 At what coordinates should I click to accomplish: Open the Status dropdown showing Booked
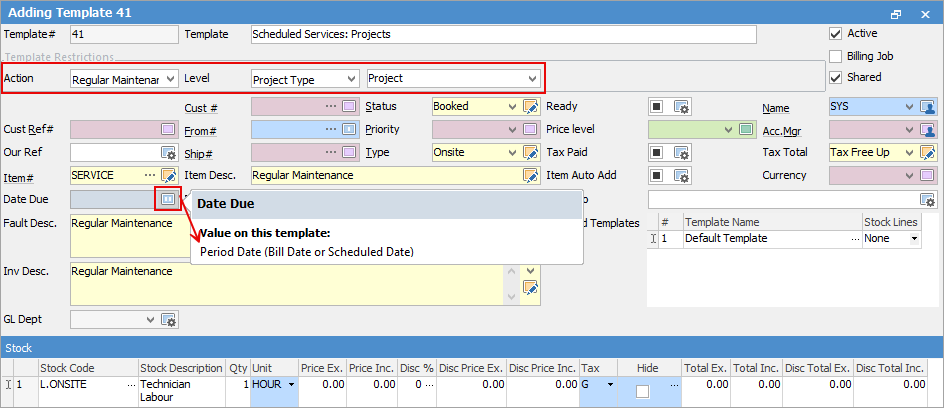pyautogui.click(x=512, y=107)
